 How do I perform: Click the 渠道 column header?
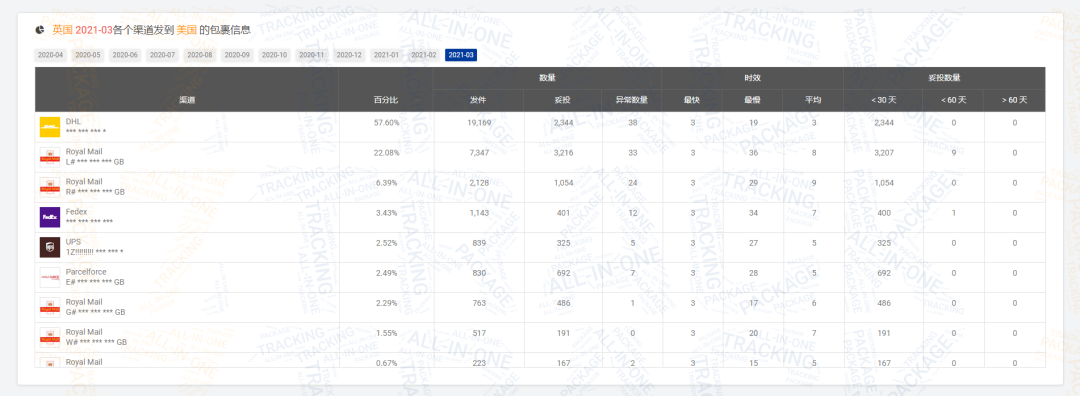(x=187, y=101)
